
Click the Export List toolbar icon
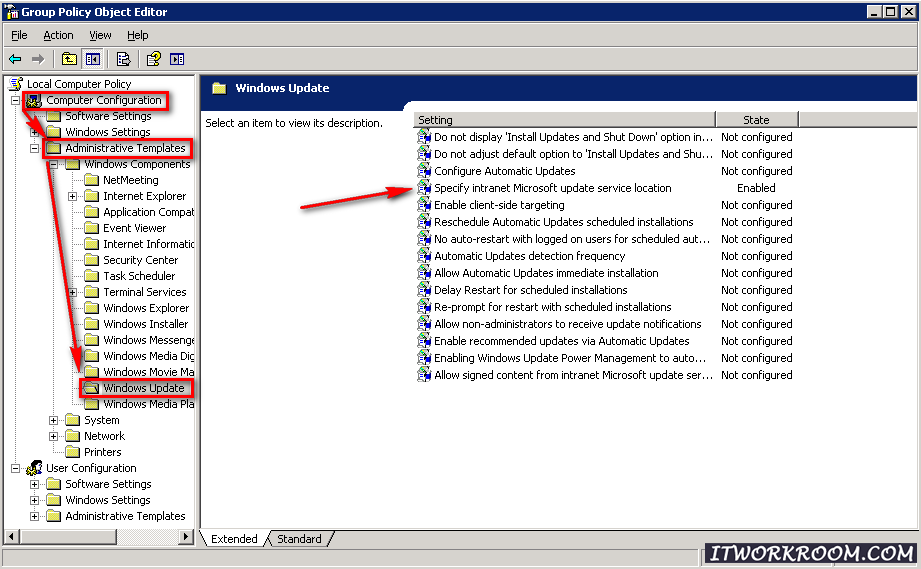(123, 59)
